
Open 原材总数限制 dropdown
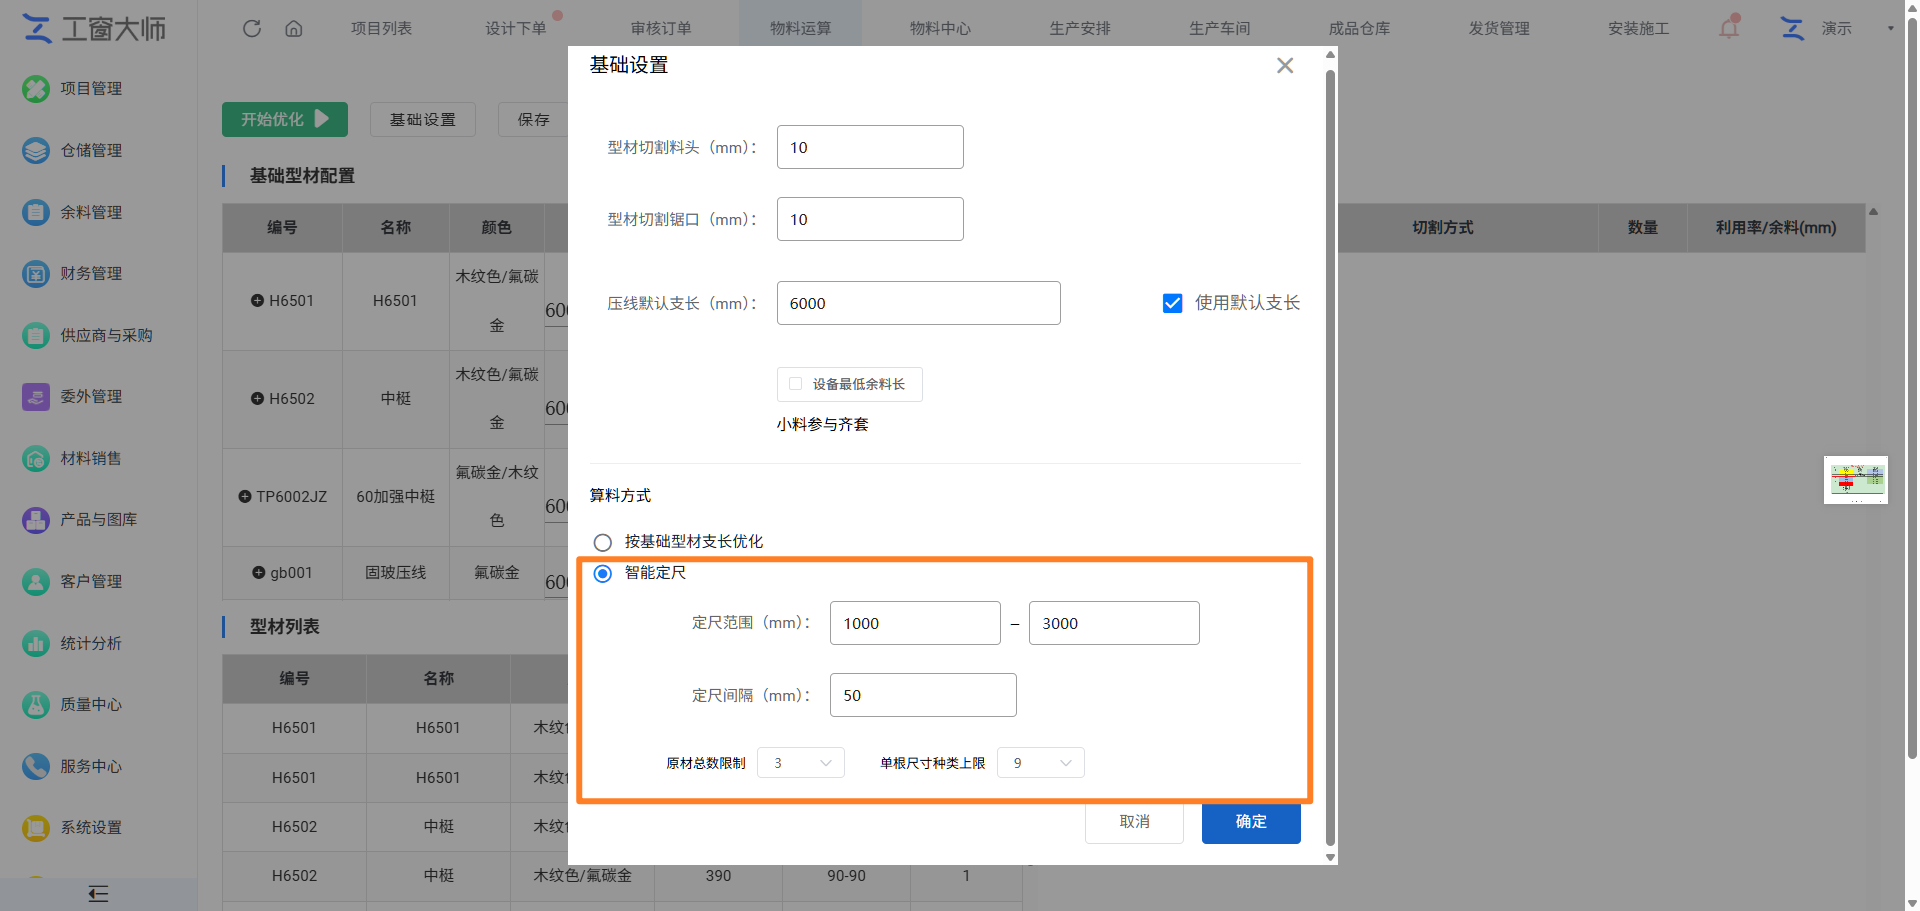click(801, 763)
